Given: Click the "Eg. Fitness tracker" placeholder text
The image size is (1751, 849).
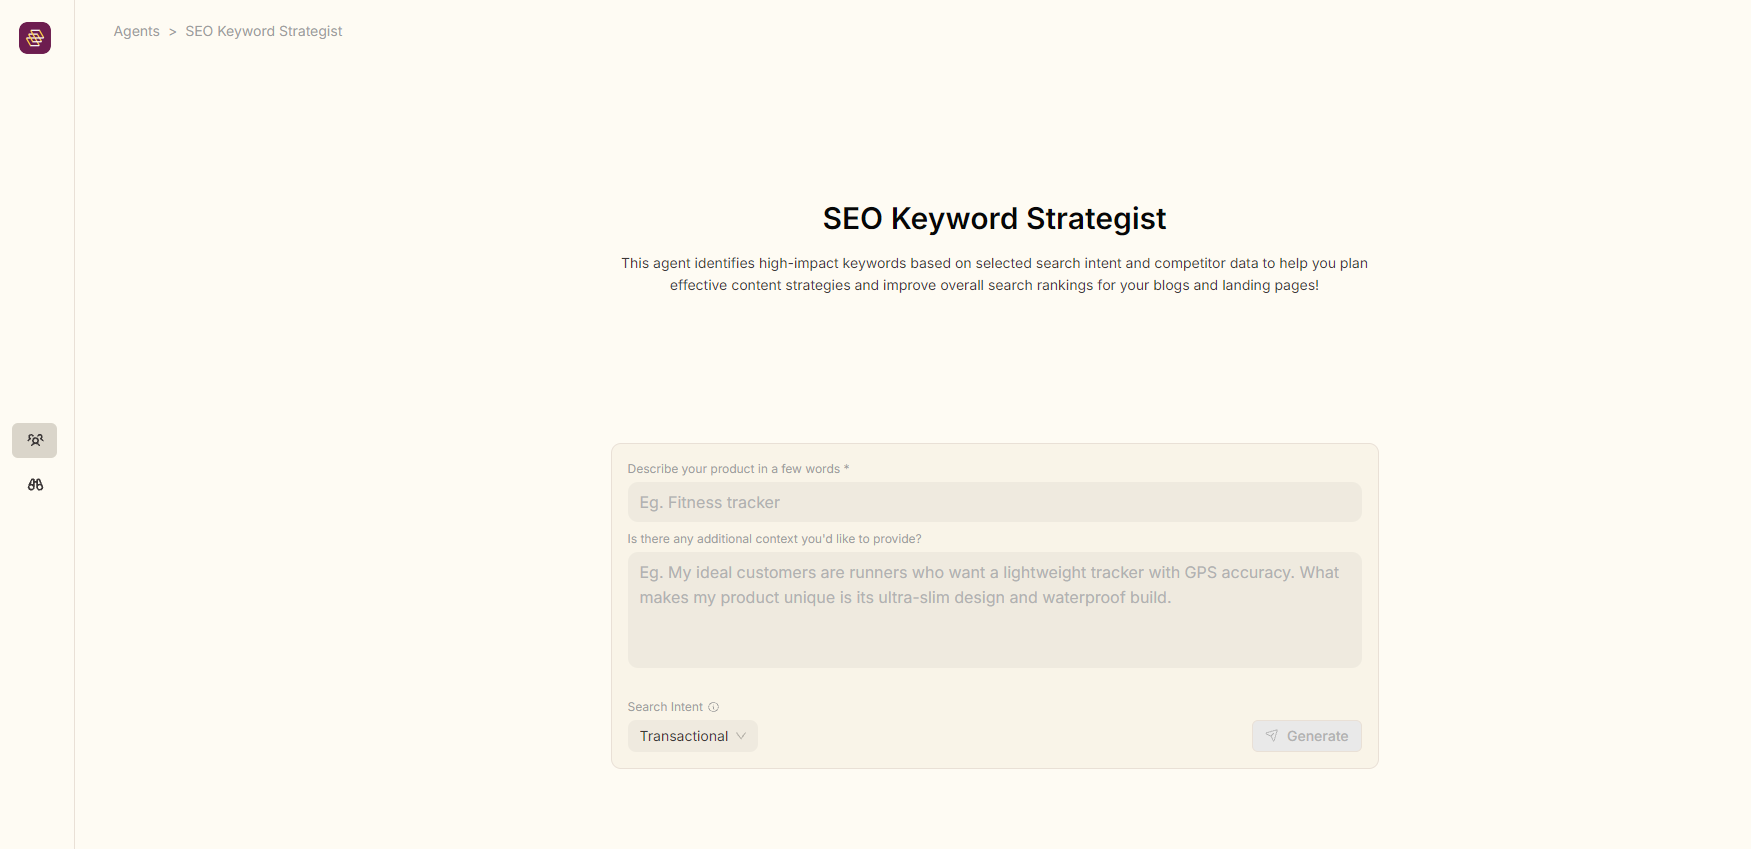Looking at the screenshot, I should click(710, 502).
